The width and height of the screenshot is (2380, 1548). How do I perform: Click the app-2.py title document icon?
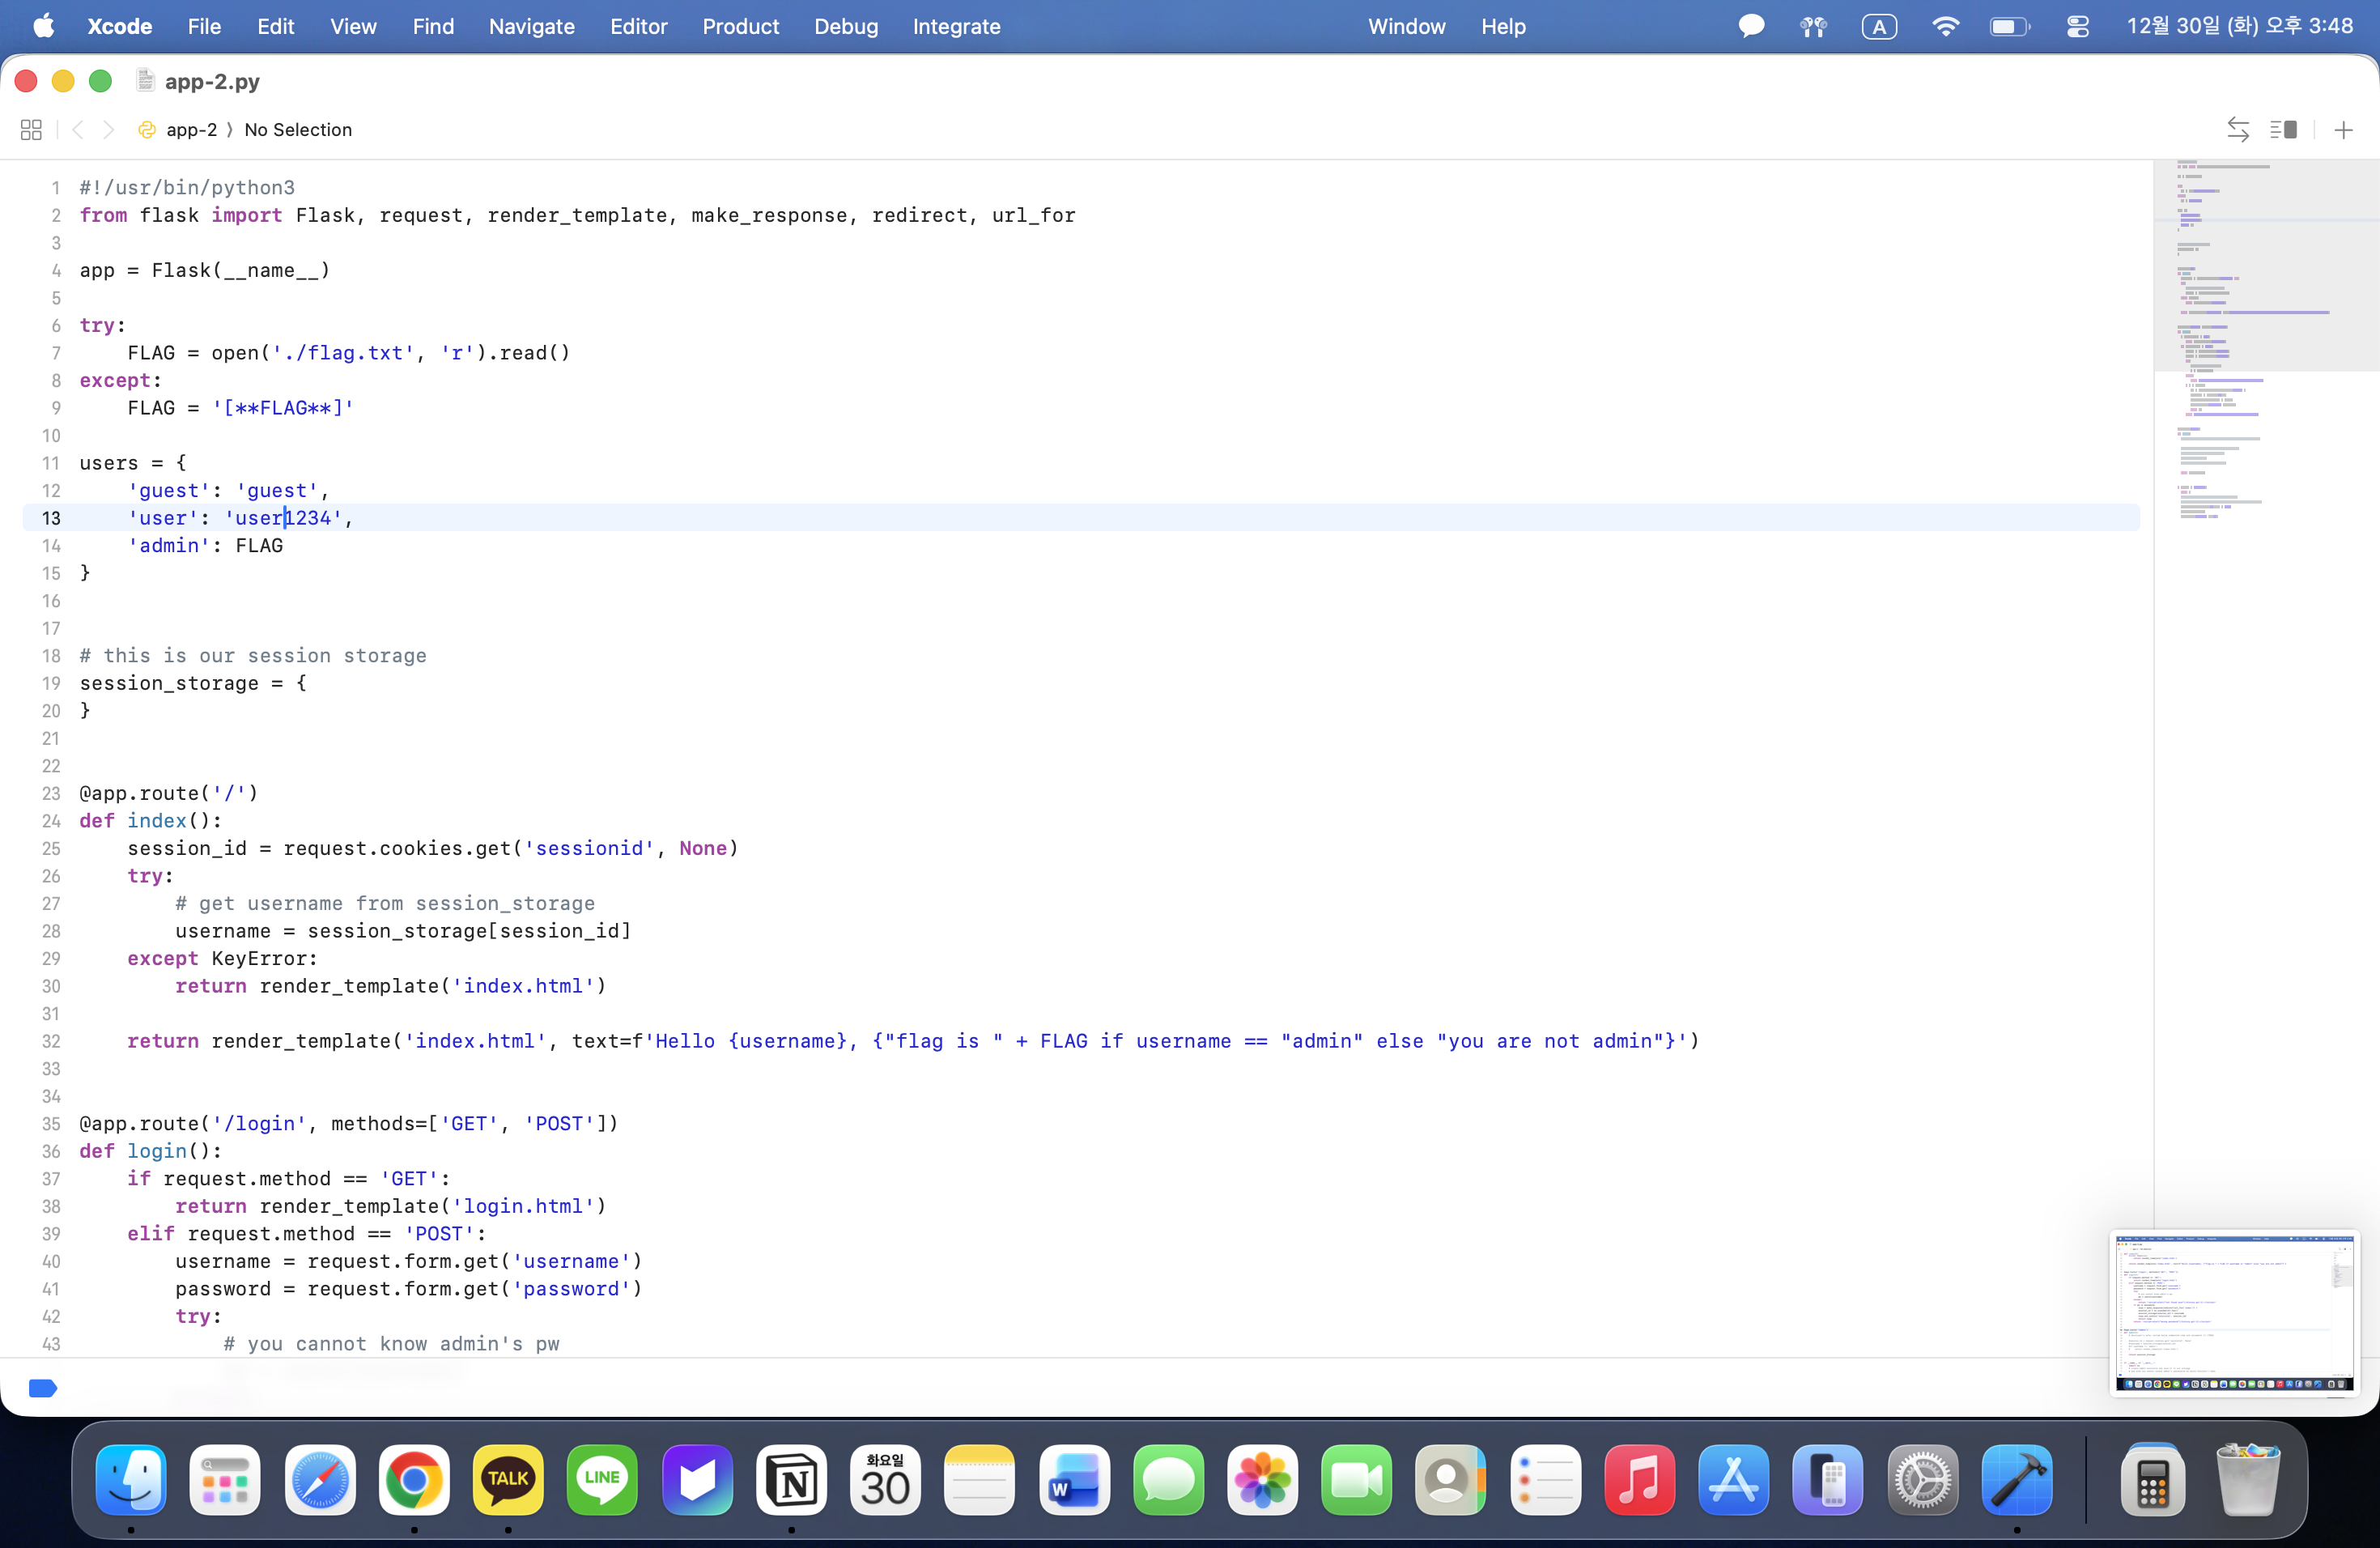pyautogui.click(x=145, y=81)
